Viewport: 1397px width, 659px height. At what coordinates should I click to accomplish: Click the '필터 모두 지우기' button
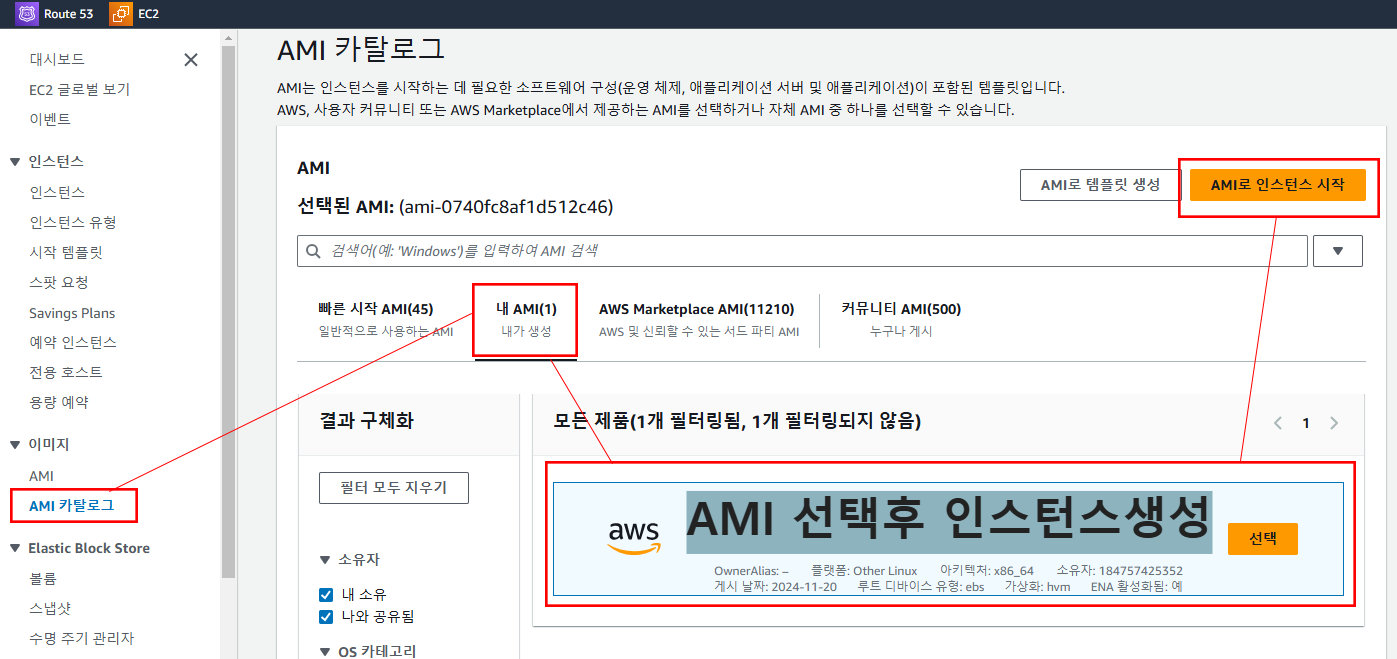pyautogui.click(x=394, y=488)
